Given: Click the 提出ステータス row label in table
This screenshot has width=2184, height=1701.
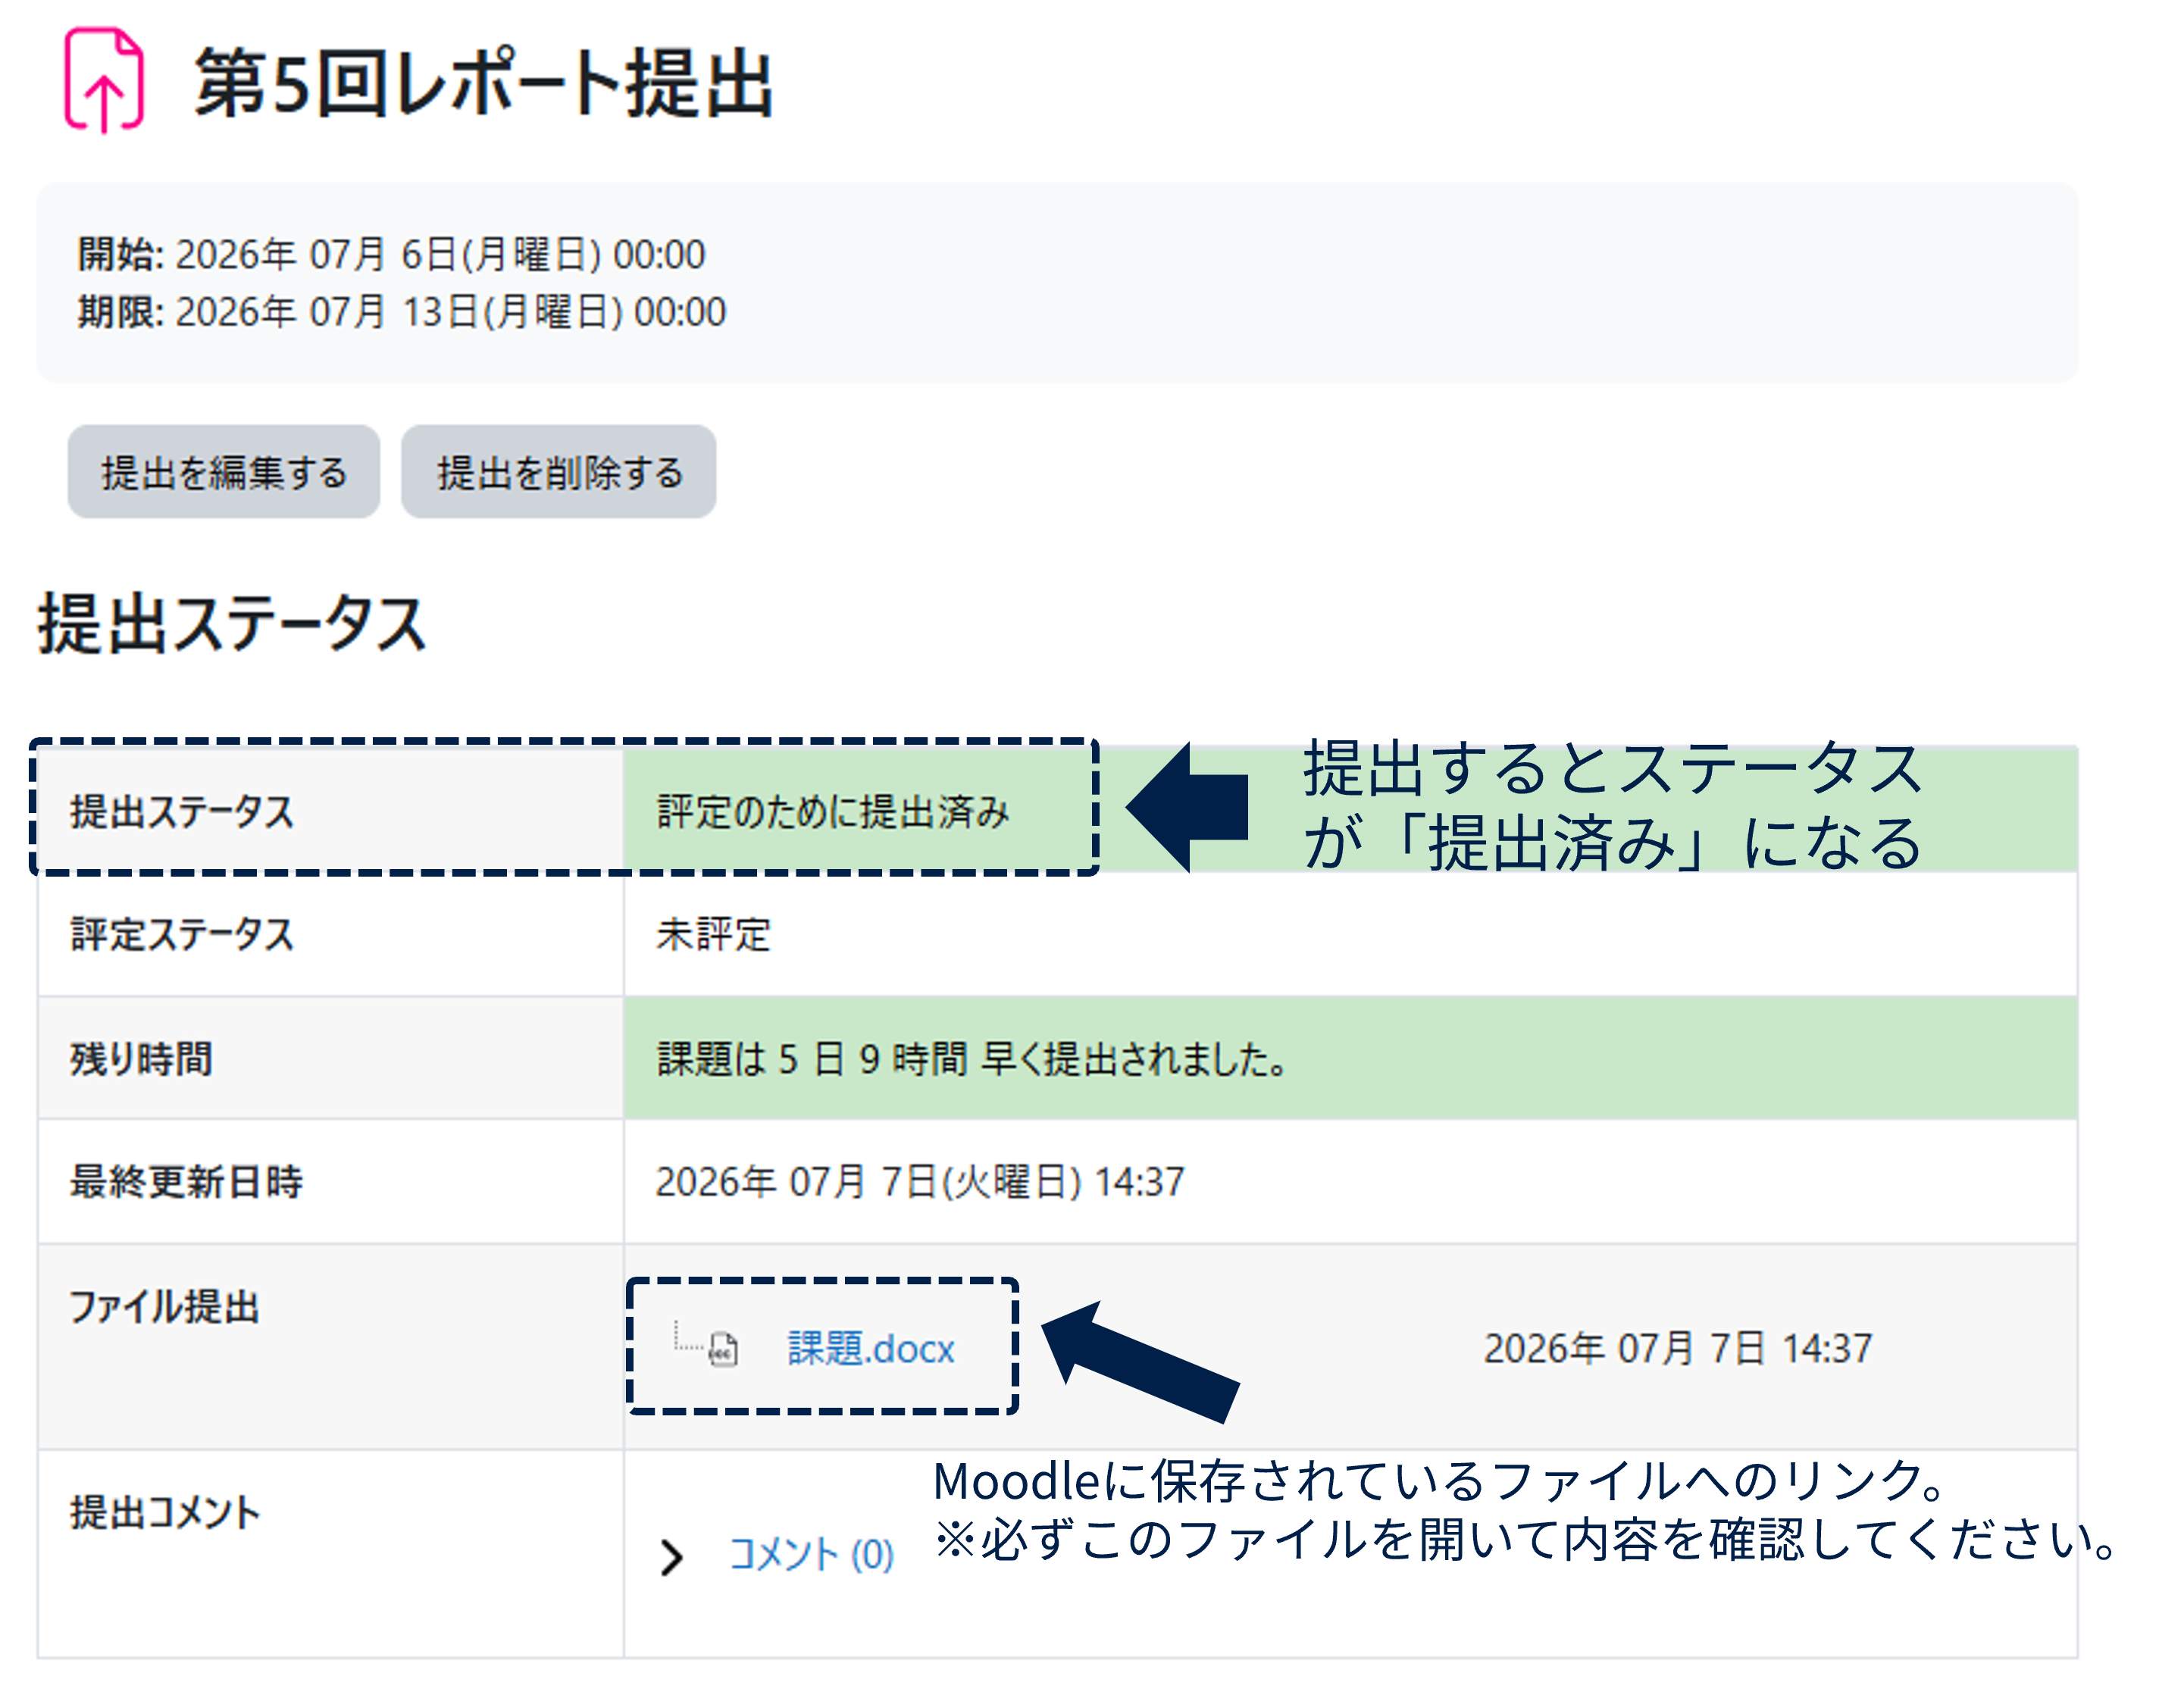Looking at the screenshot, I should [182, 811].
